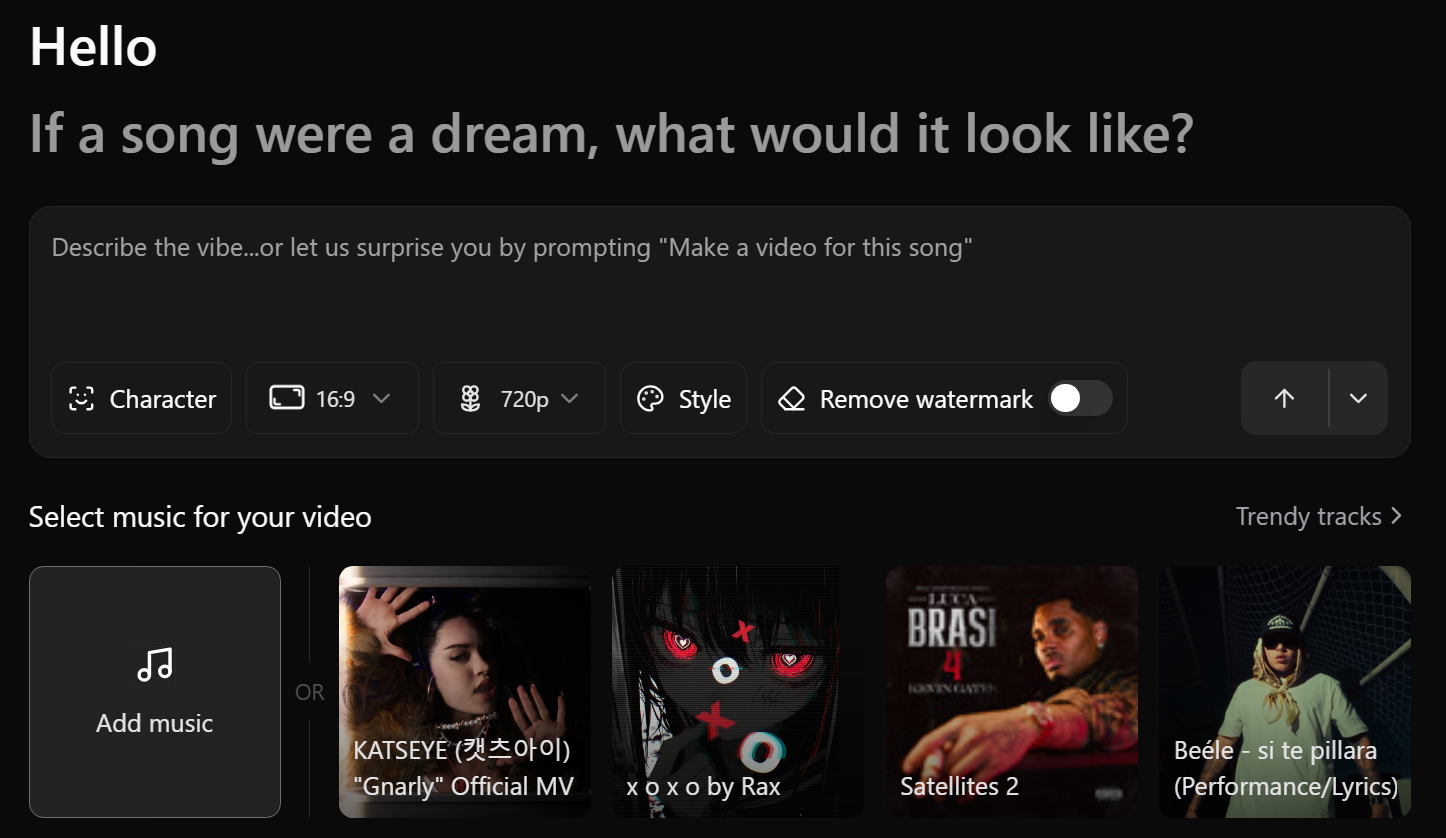Screen dimensions: 1446x838
Task: Toggle the Remove watermark switch
Action: click(1079, 398)
